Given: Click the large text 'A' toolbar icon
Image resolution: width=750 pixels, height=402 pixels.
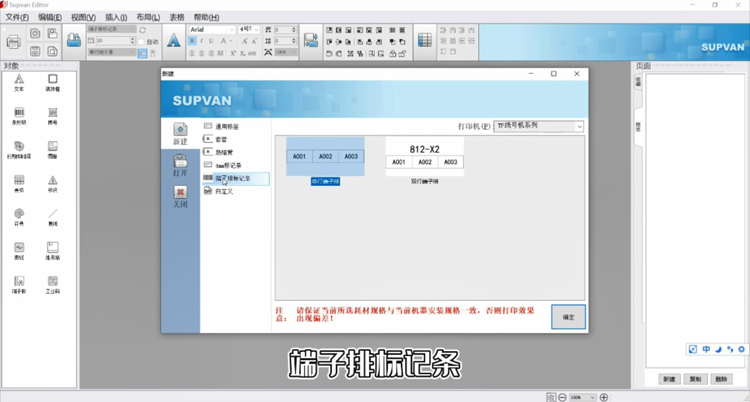Looking at the screenshot, I should (x=173, y=41).
